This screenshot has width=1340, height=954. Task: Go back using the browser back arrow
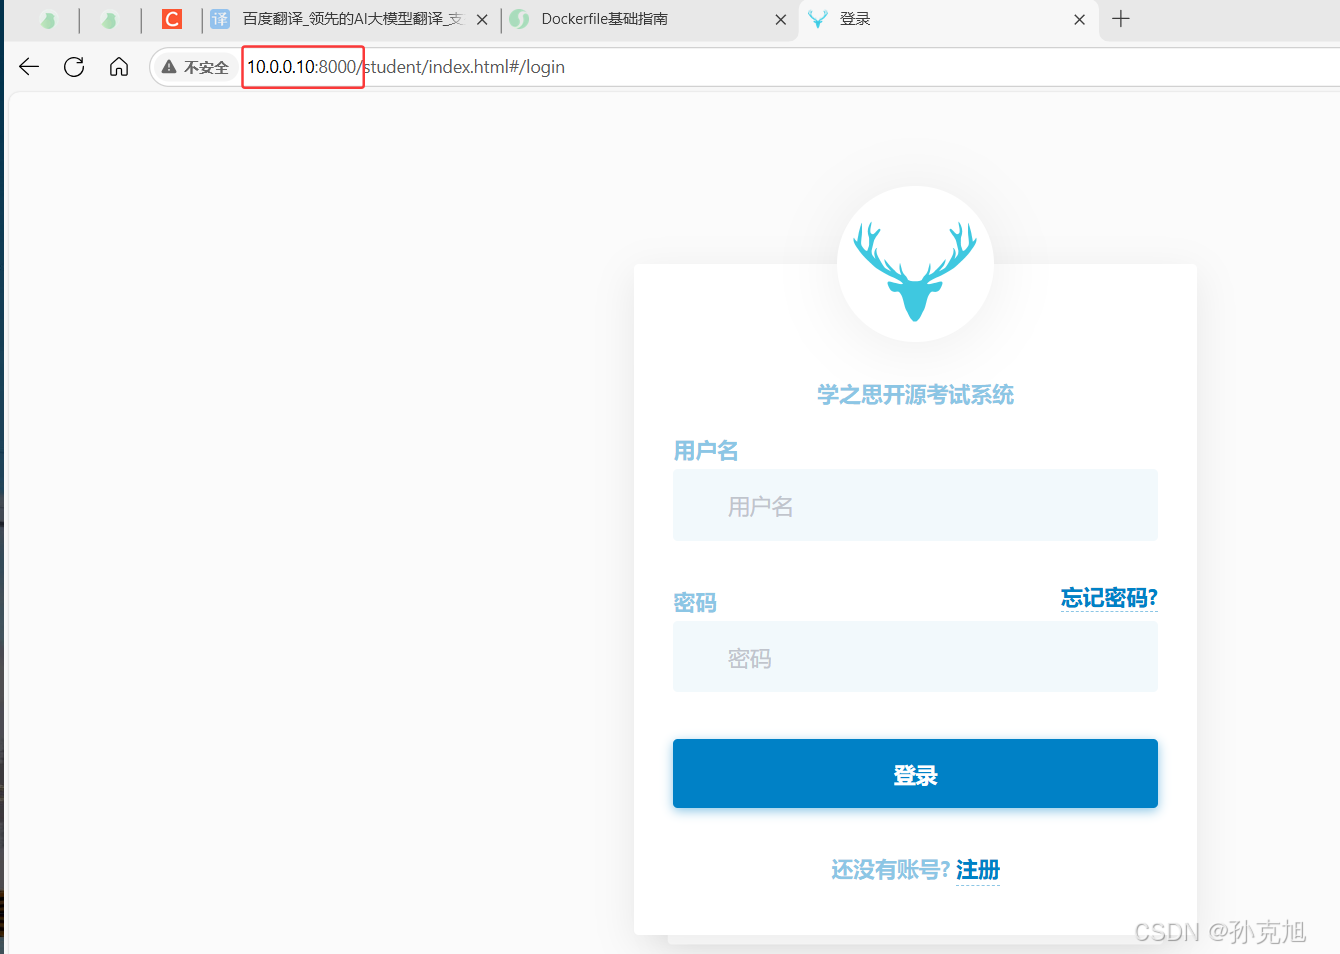tap(29, 67)
